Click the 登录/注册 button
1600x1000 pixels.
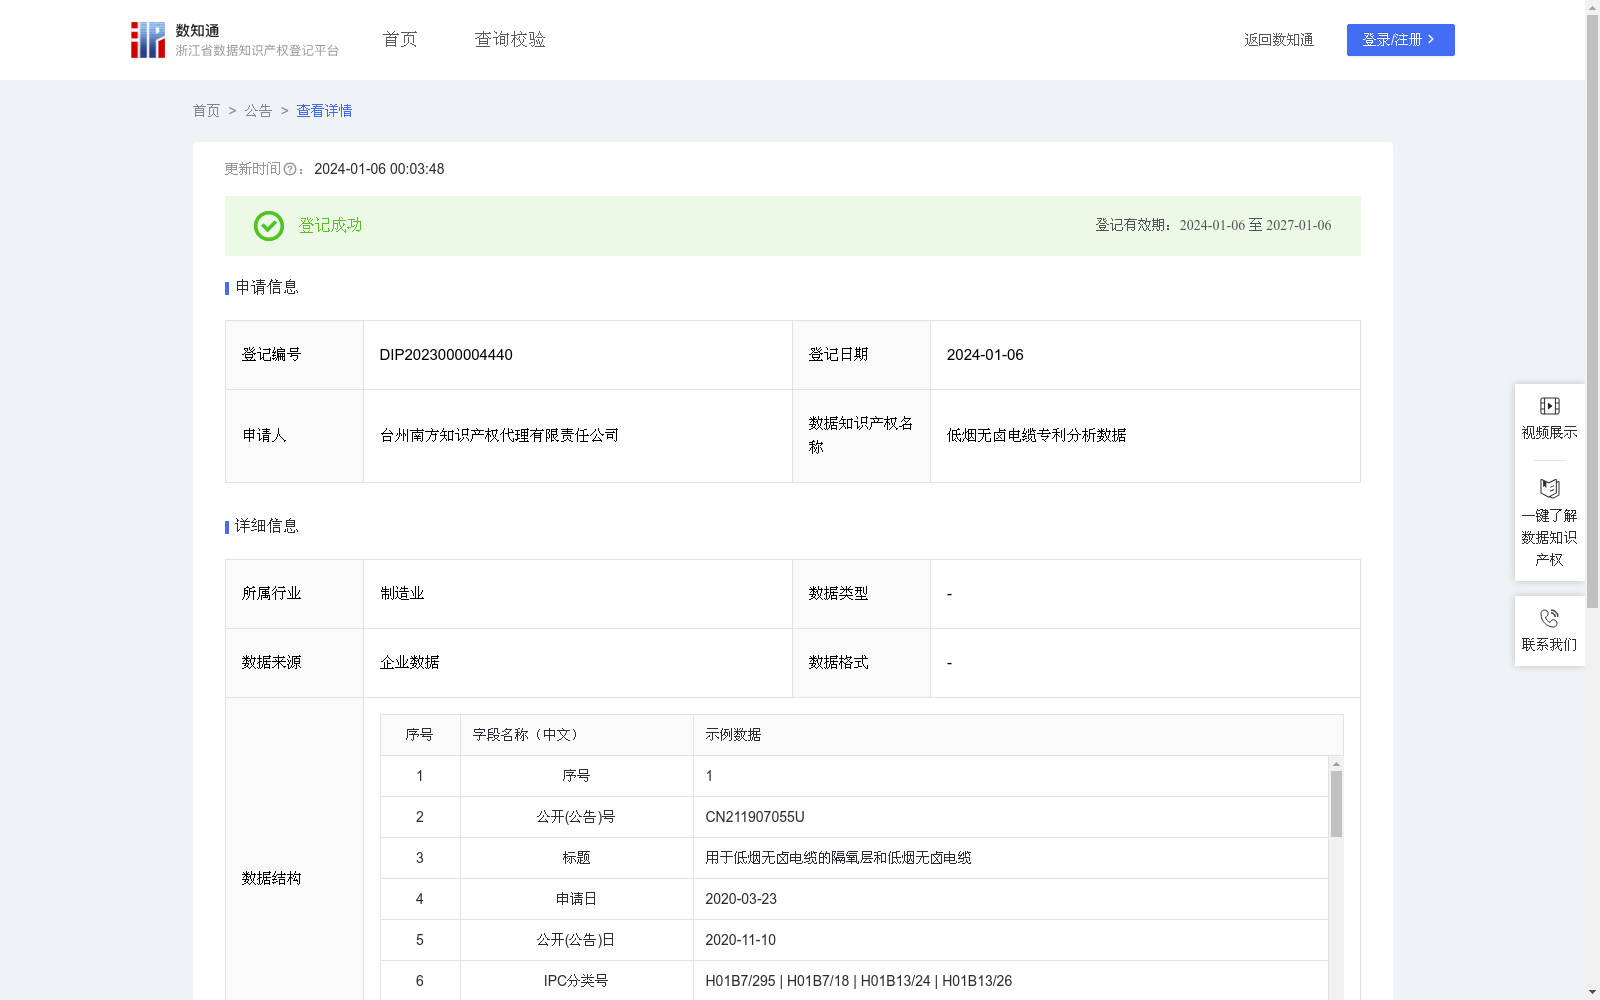pyautogui.click(x=1400, y=40)
